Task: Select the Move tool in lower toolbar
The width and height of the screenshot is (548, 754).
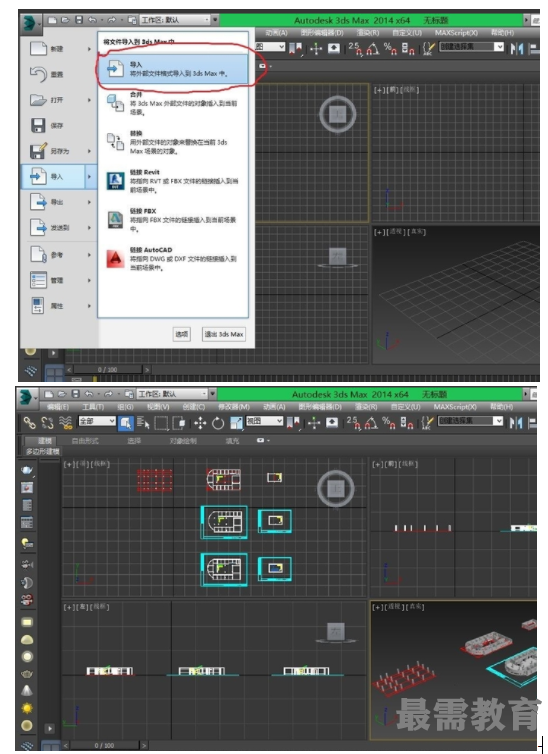Action: click(200, 423)
